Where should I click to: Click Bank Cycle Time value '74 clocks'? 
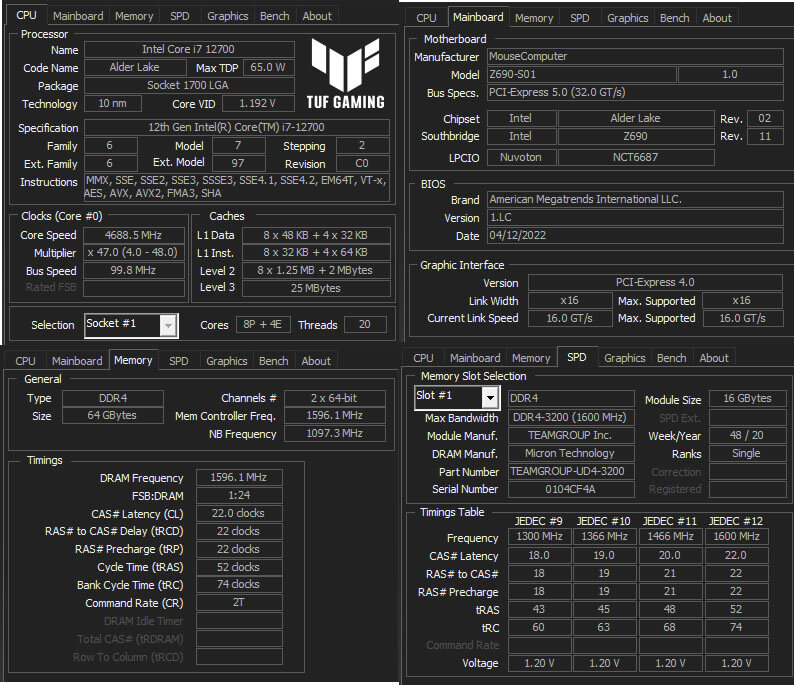tap(239, 584)
